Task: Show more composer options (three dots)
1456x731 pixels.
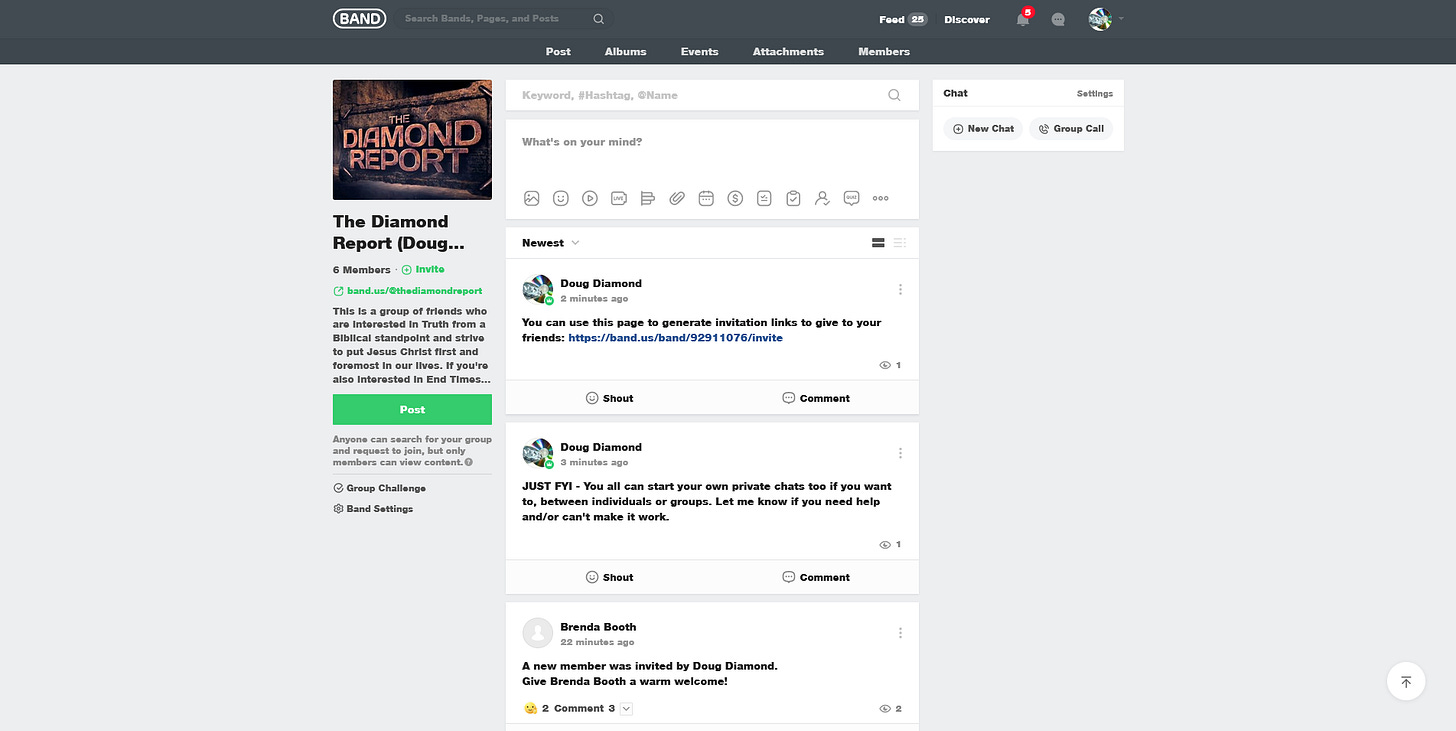Action: 881,198
